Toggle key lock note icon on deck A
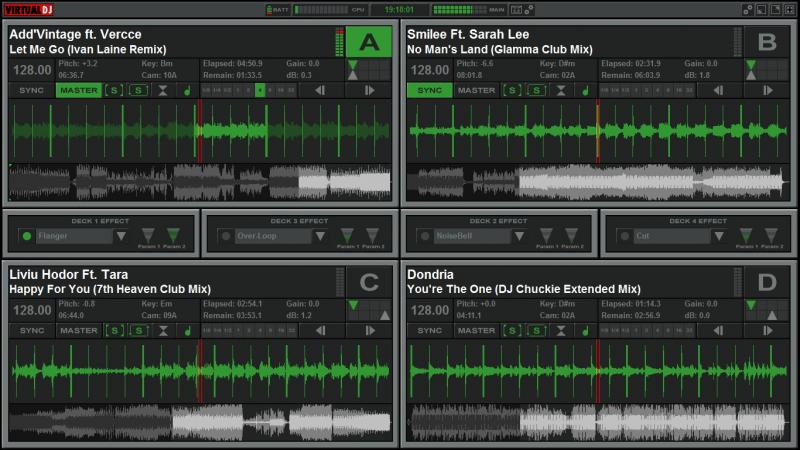The height and width of the screenshot is (450, 800). click(x=187, y=91)
